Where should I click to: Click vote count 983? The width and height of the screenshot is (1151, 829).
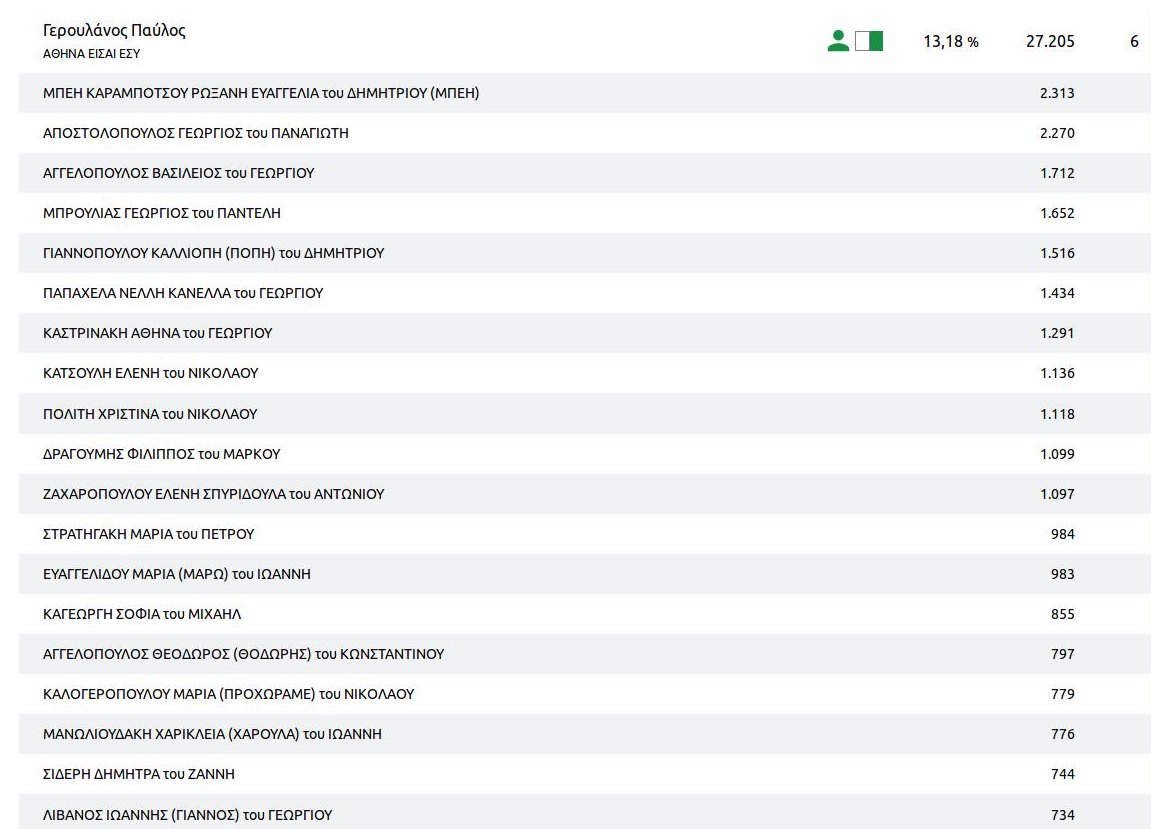click(1062, 574)
